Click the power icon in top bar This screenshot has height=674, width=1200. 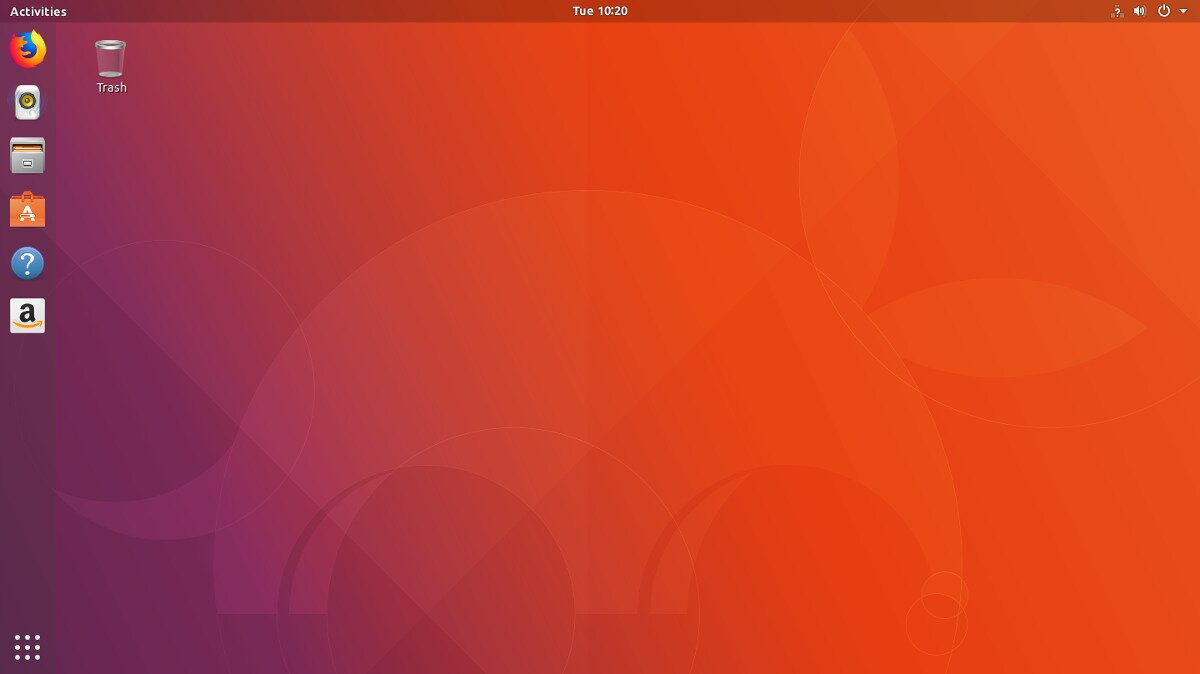(1164, 11)
